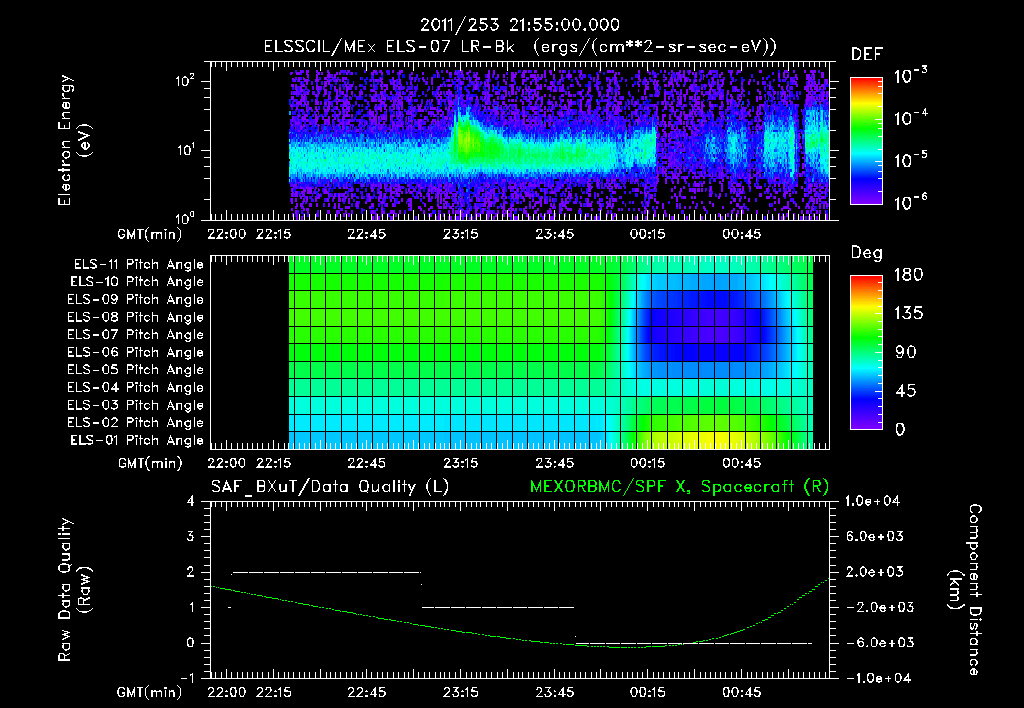Click the data quality line at level 1
Screen dimensions: 1024x708
coord(498,607)
